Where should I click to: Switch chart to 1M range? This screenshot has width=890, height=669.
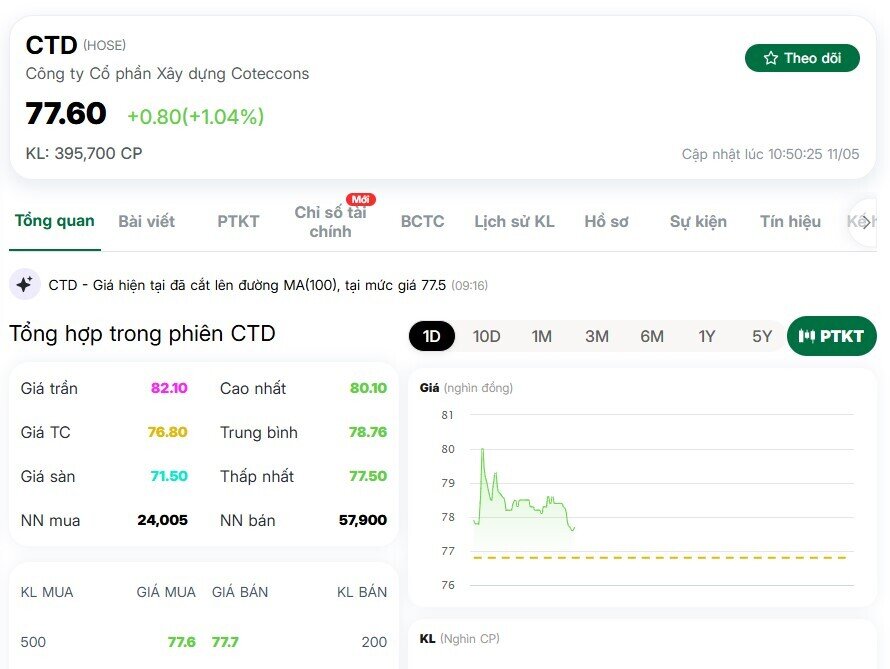[x=541, y=336]
